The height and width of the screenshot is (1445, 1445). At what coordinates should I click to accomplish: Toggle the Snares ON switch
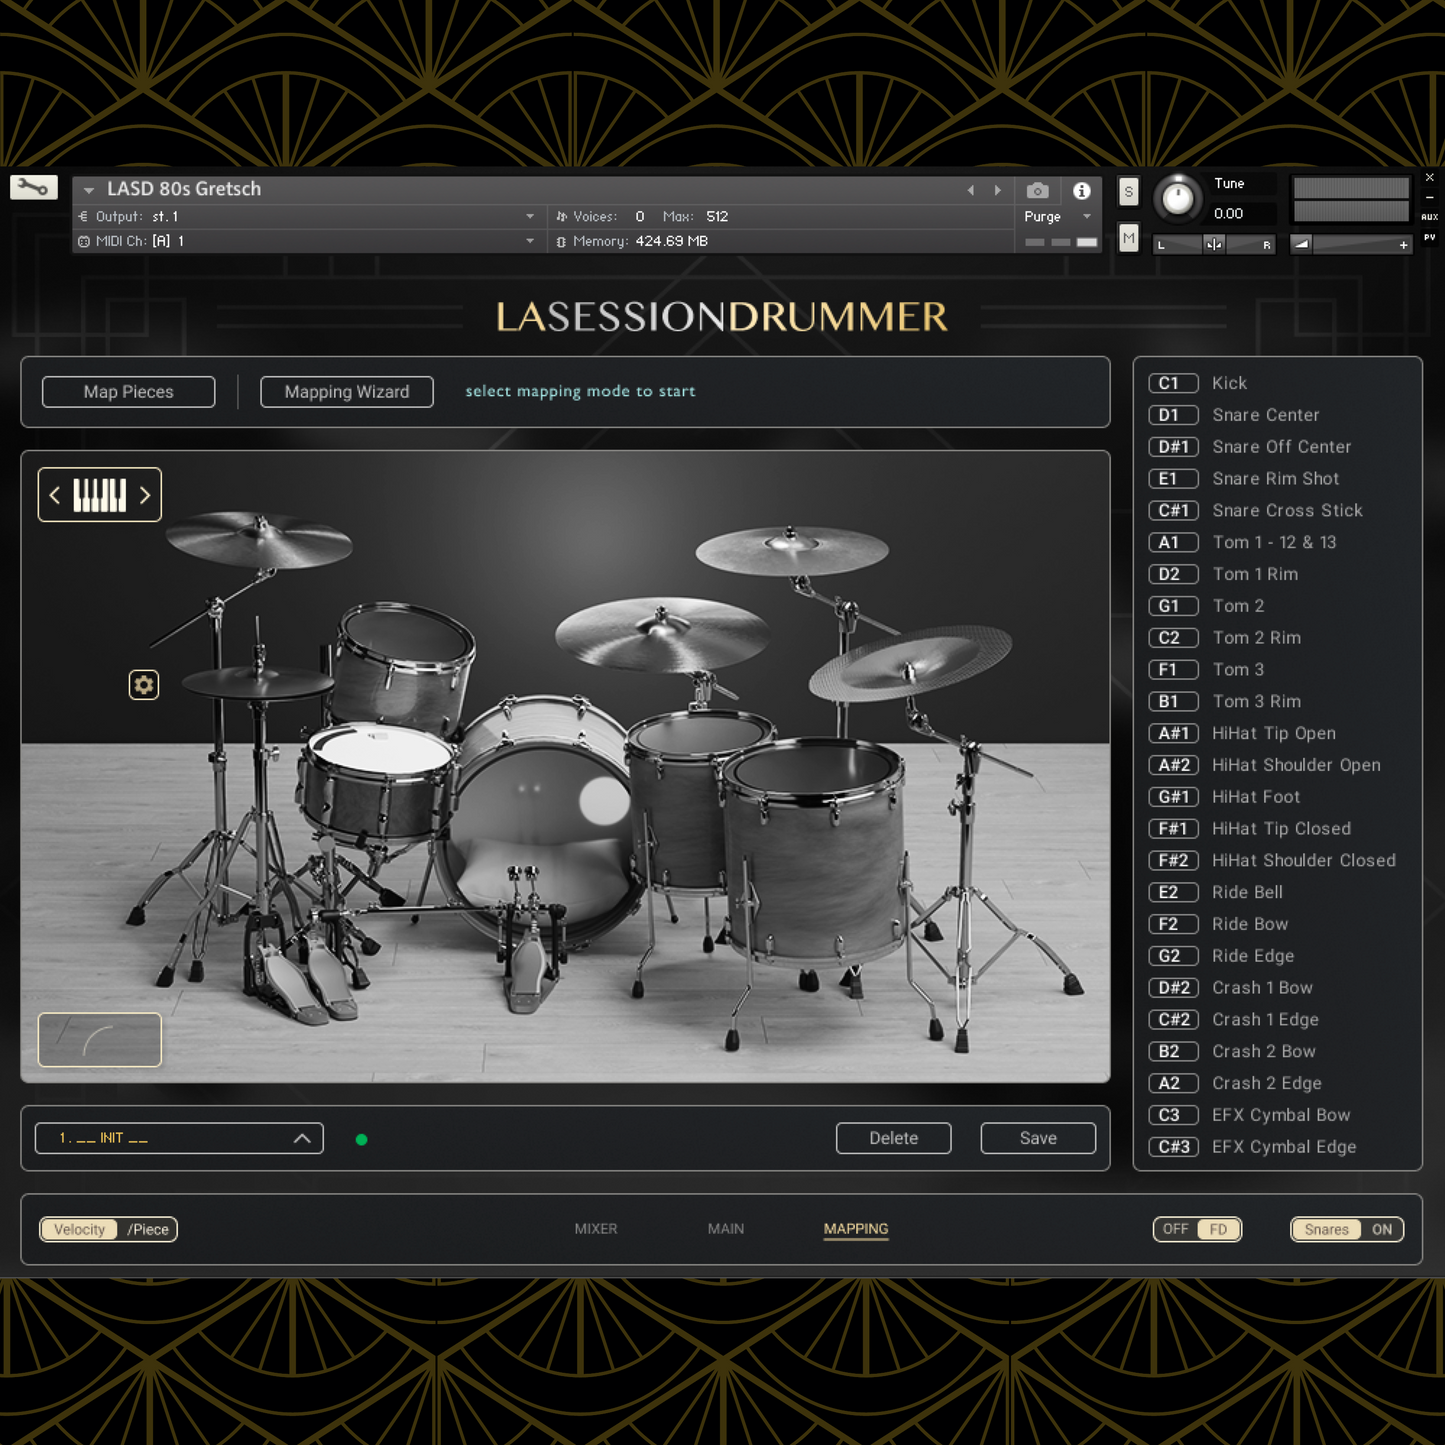point(1347,1229)
